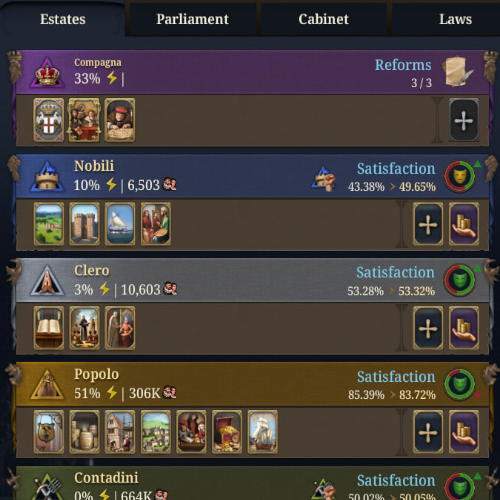The height and width of the screenshot is (500, 500).
Task: Click the Nobili satisfaction mask indicator
Action: [460, 176]
